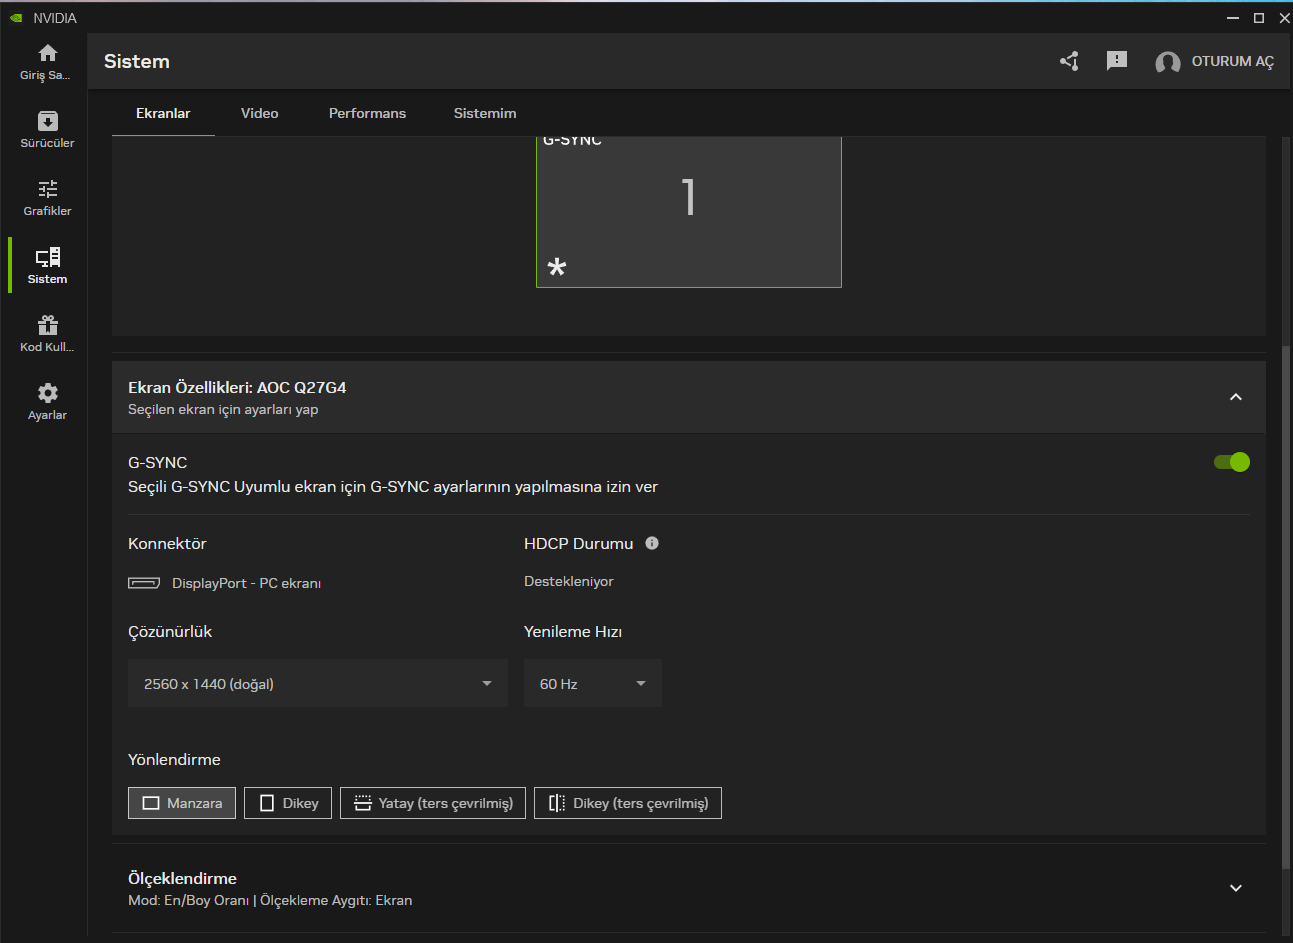
Task: Click the NVIDIA logo in title bar
Action: pyautogui.click(x=16, y=18)
